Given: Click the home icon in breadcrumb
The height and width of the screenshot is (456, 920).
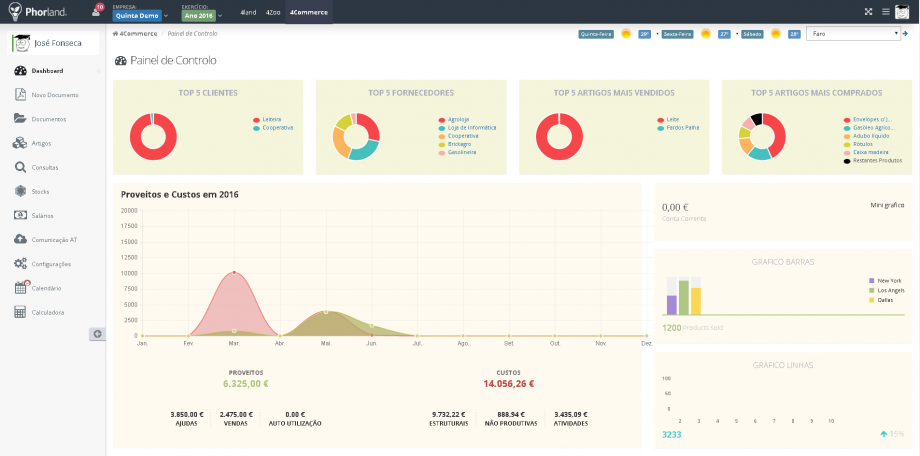Looking at the screenshot, I should click(x=115, y=34).
